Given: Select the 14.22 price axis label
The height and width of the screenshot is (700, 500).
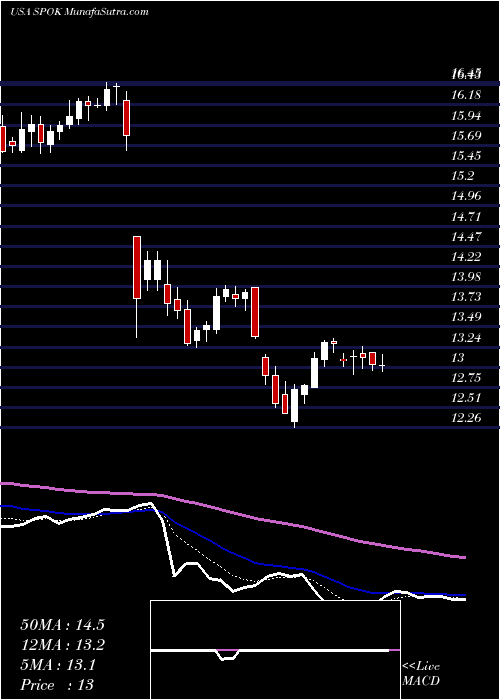Looking at the screenshot, I should coord(466,257).
